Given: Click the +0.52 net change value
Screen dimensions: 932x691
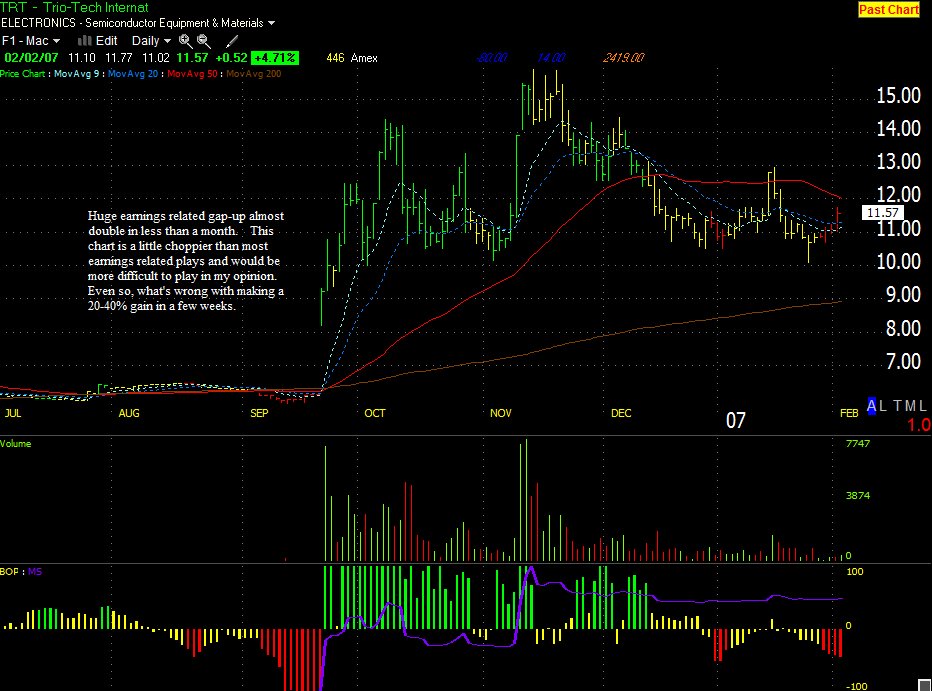Looking at the screenshot, I should point(231,58).
